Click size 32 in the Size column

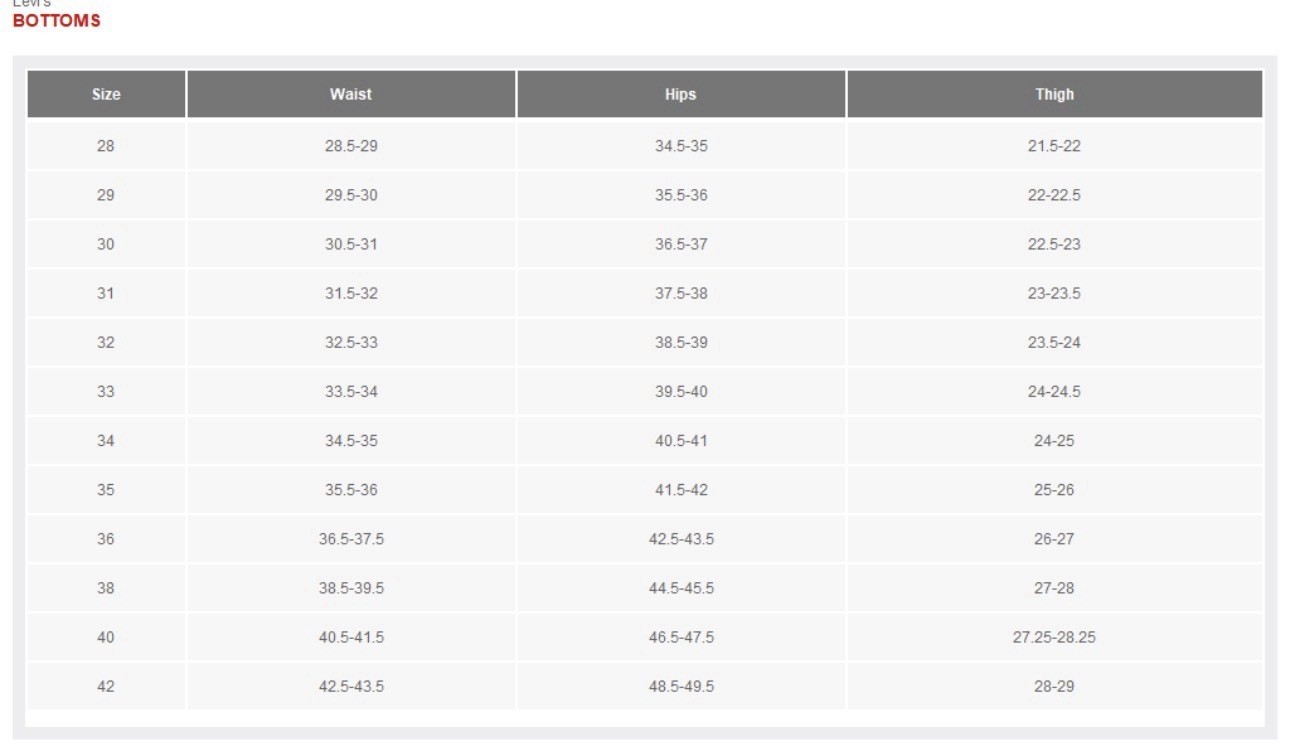coord(106,342)
